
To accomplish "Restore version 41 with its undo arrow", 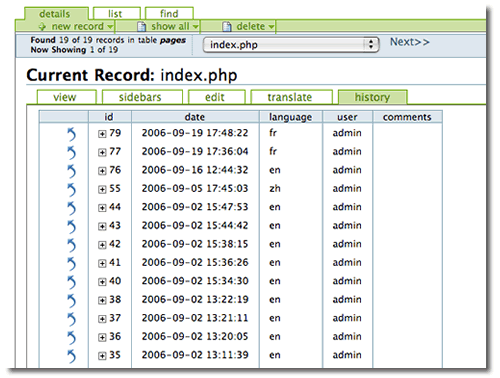I will click(x=72, y=263).
